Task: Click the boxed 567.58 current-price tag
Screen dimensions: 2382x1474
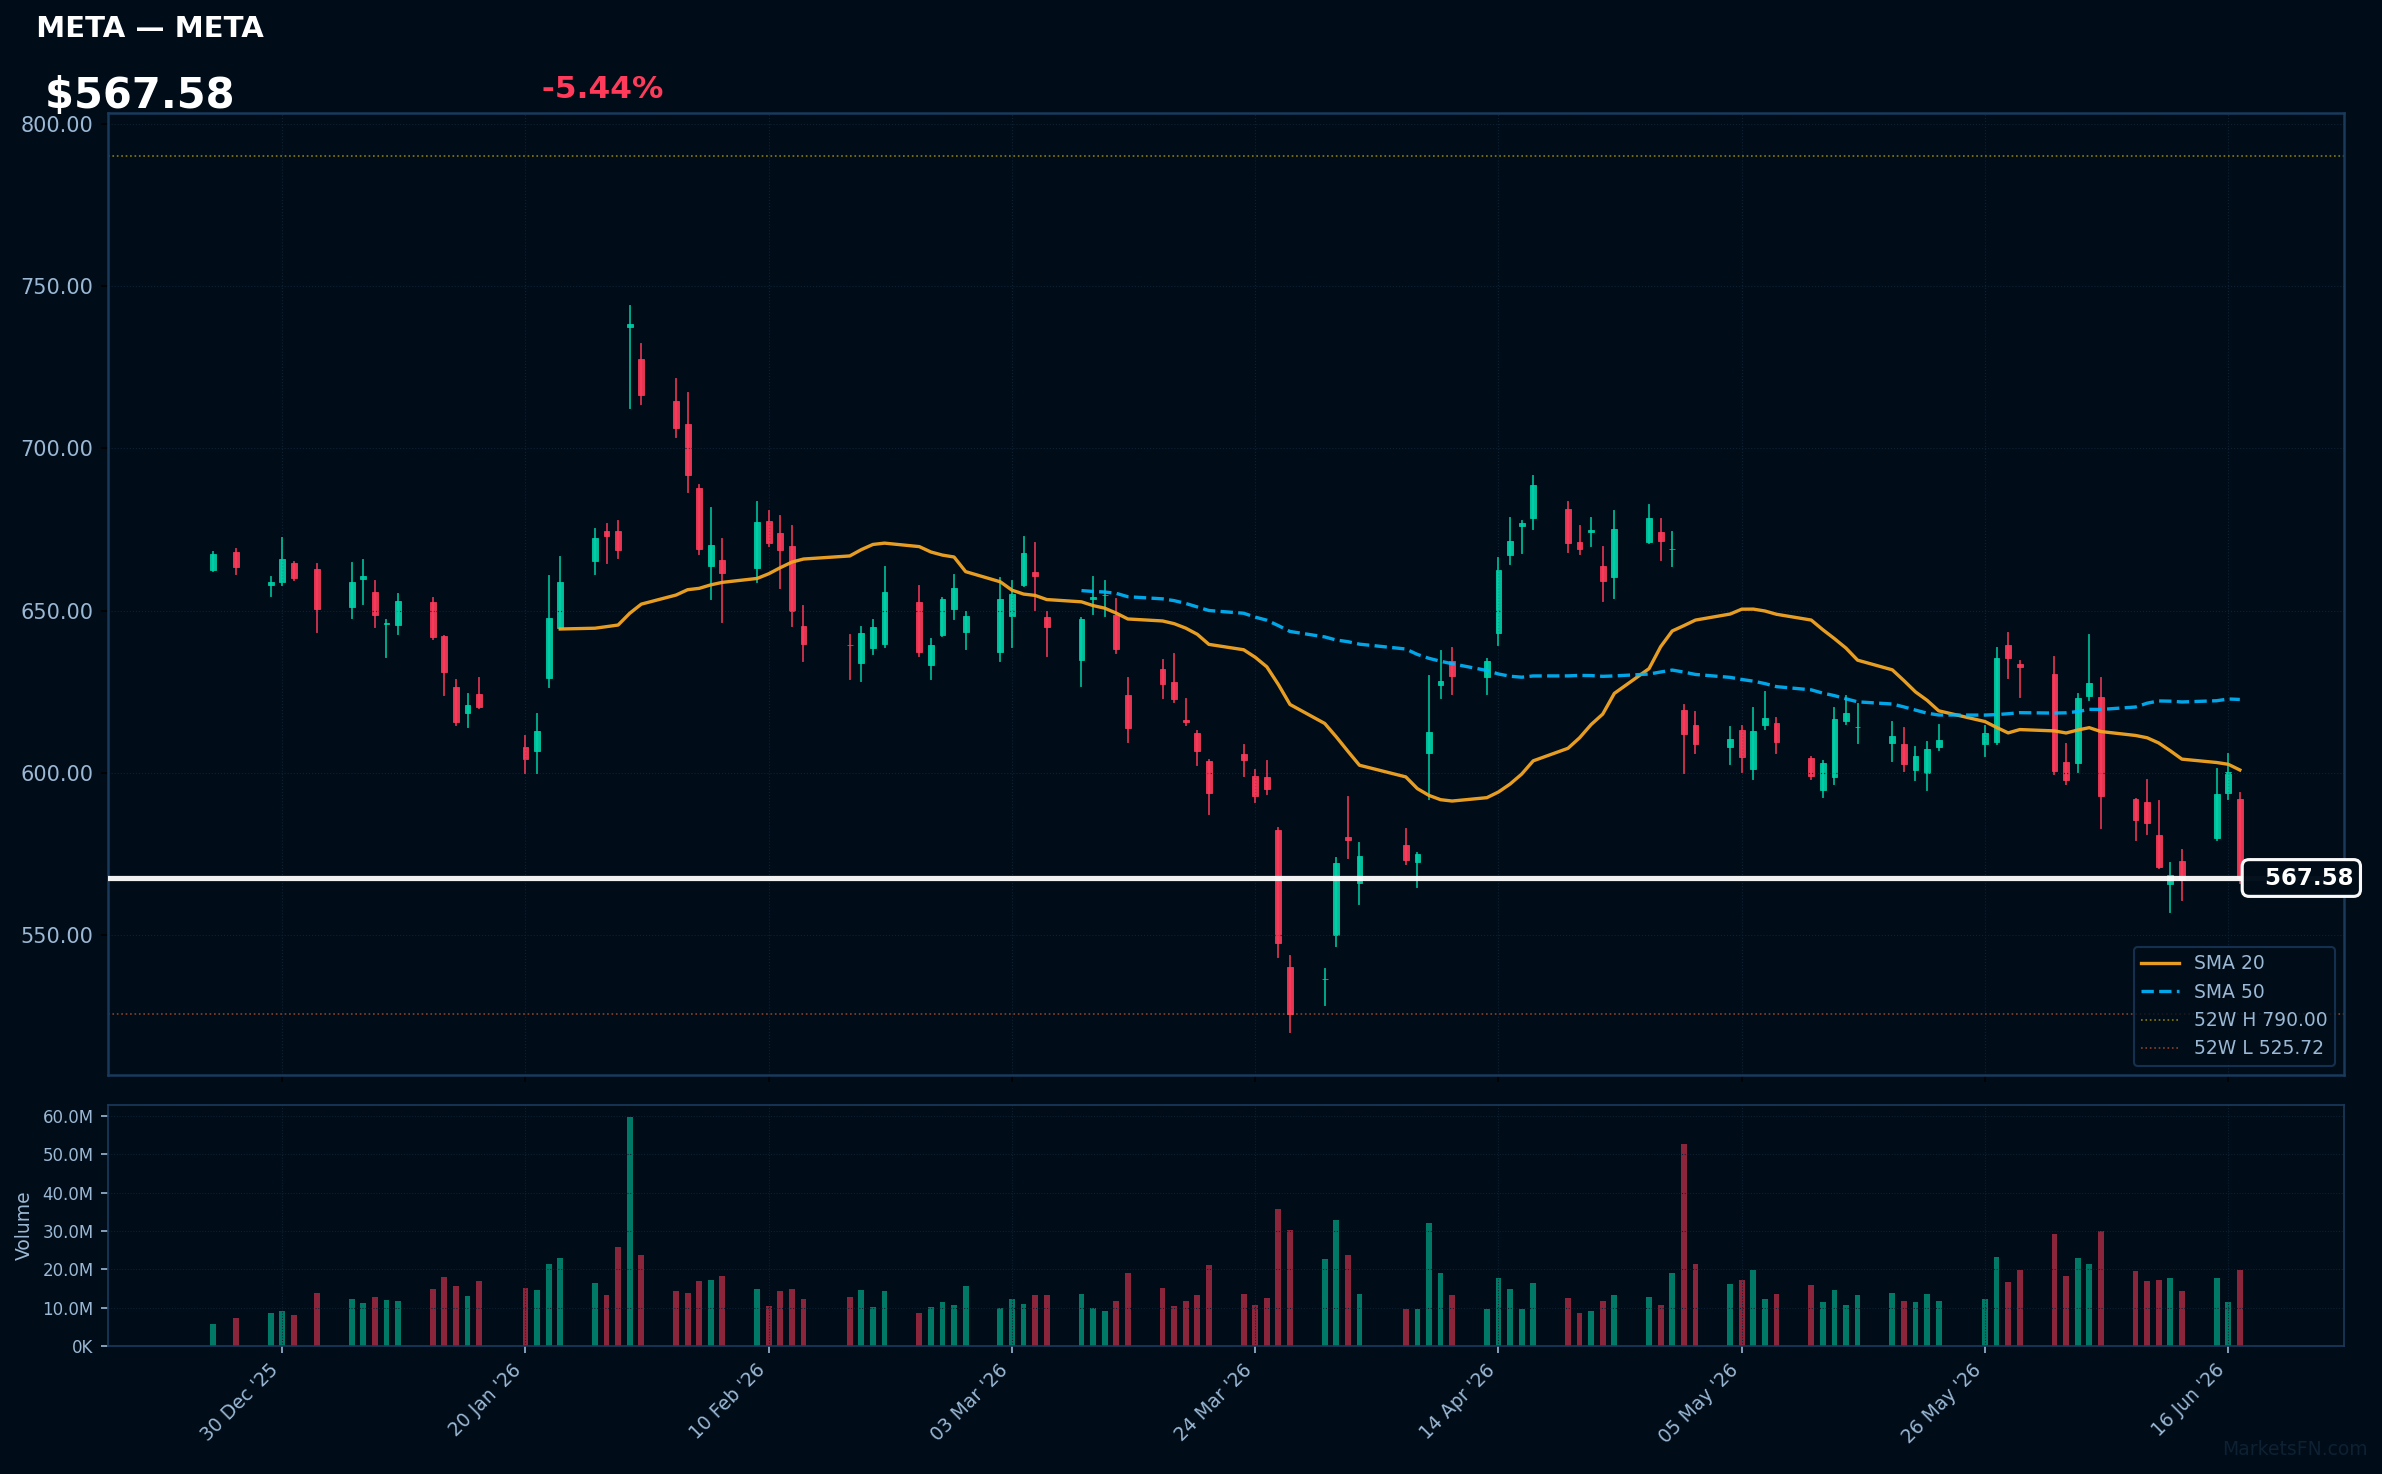Action: click(x=2301, y=878)
